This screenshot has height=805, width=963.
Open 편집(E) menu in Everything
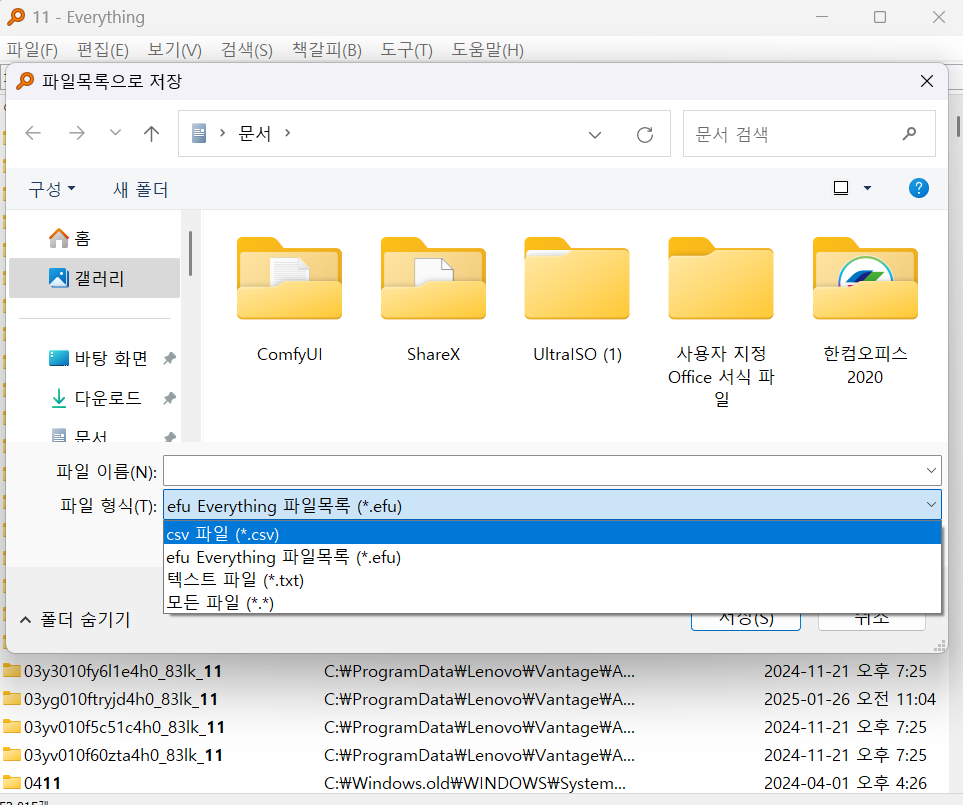click(103, 50)
